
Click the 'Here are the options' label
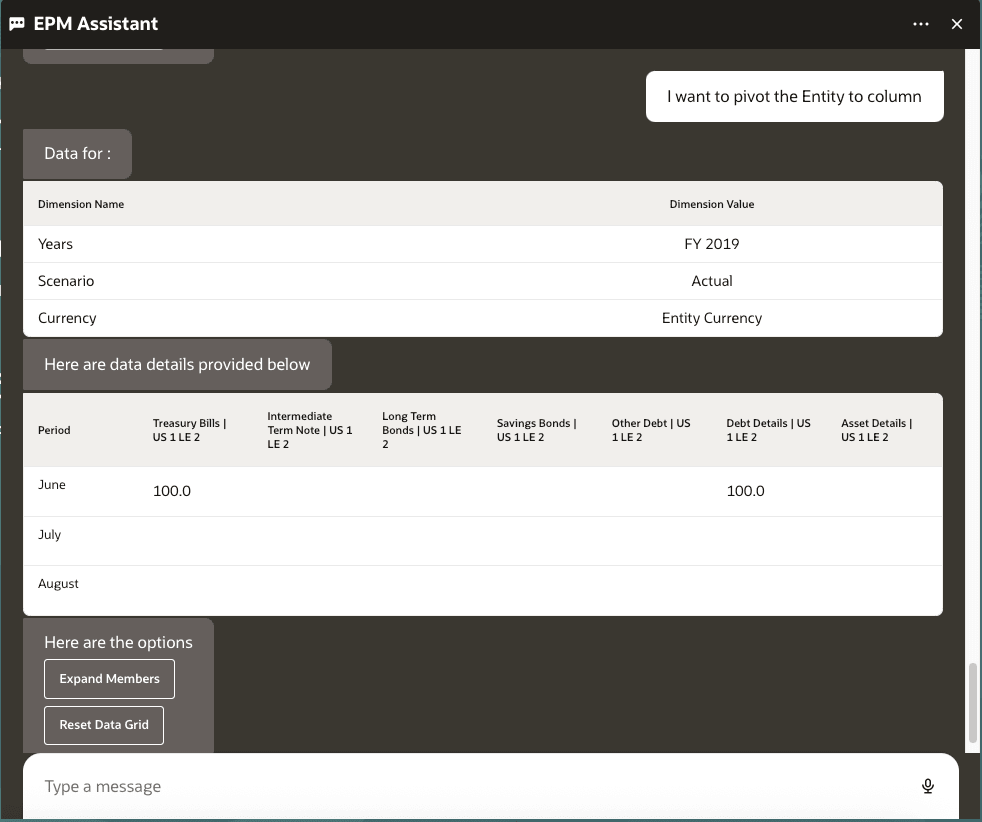pos(118,642)
